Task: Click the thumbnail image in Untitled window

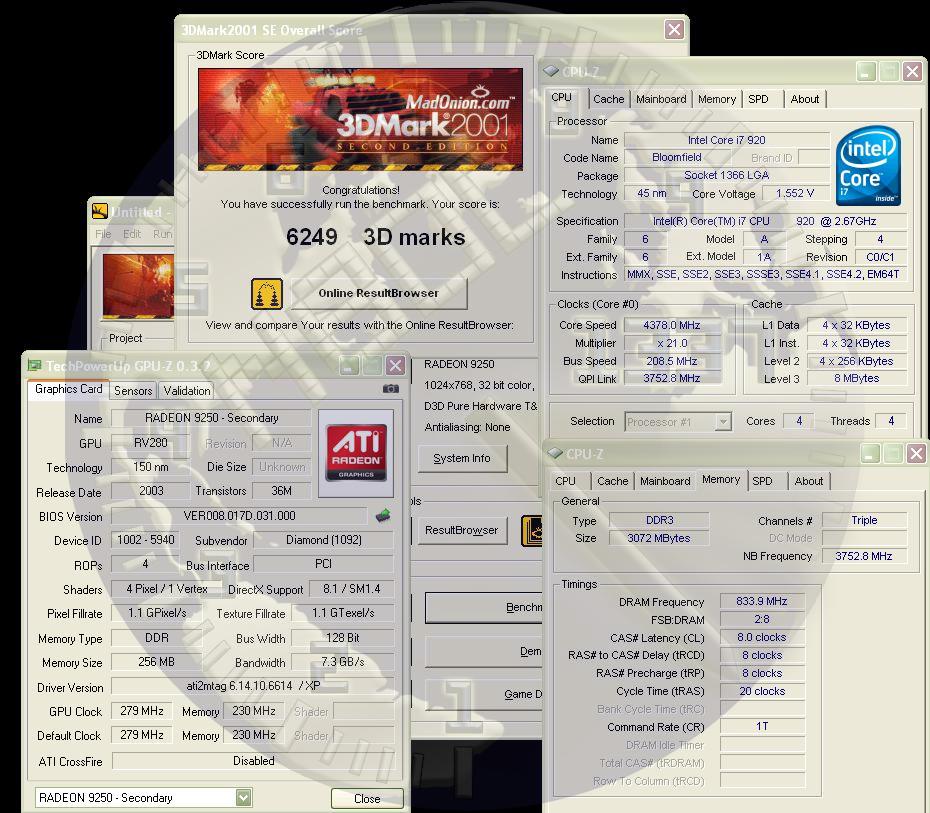Action: pos(138,286)
